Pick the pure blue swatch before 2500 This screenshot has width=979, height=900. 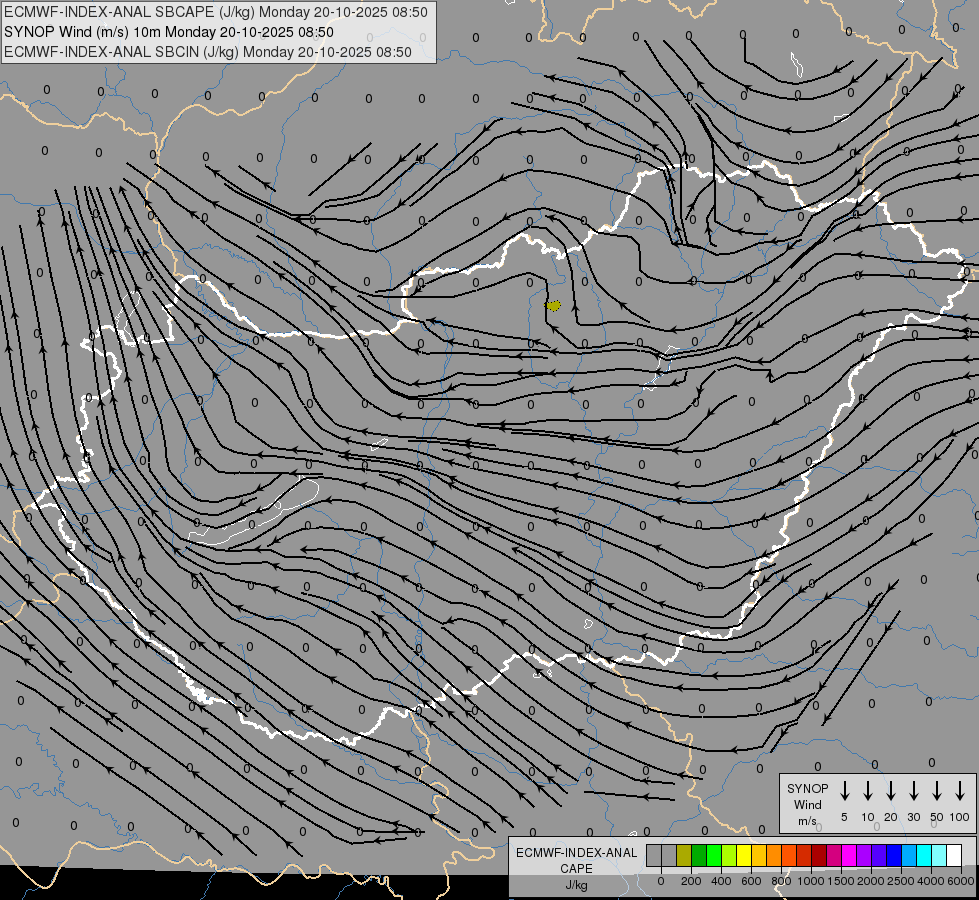pyautogui.click(x=893, y=855)
